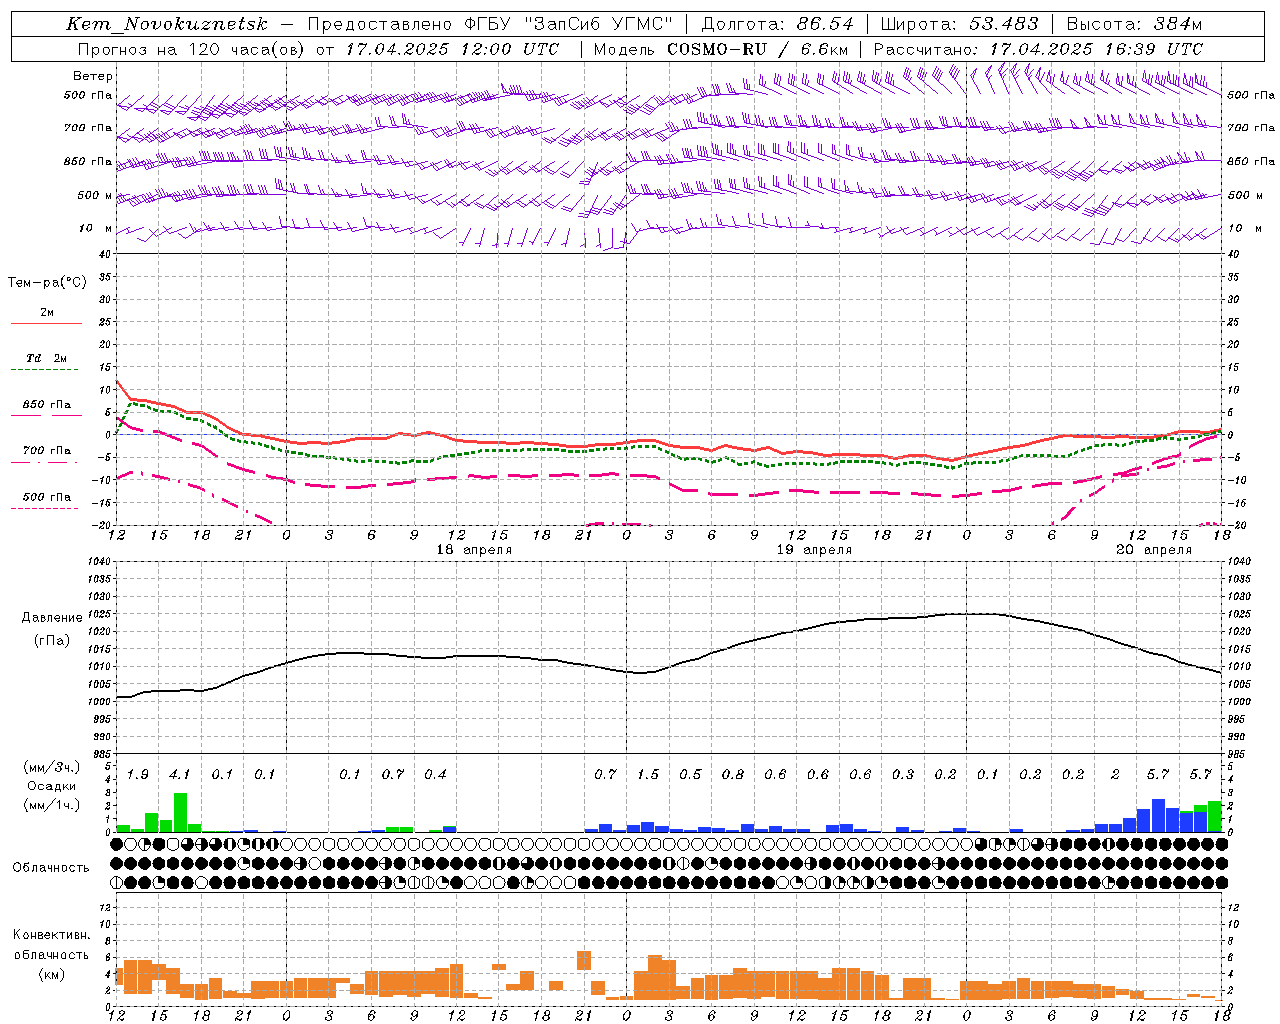This screenshot has width=1280, height=1024.
Task: Click the tallest green precipitation bar
Action: [x=180, y=812]
